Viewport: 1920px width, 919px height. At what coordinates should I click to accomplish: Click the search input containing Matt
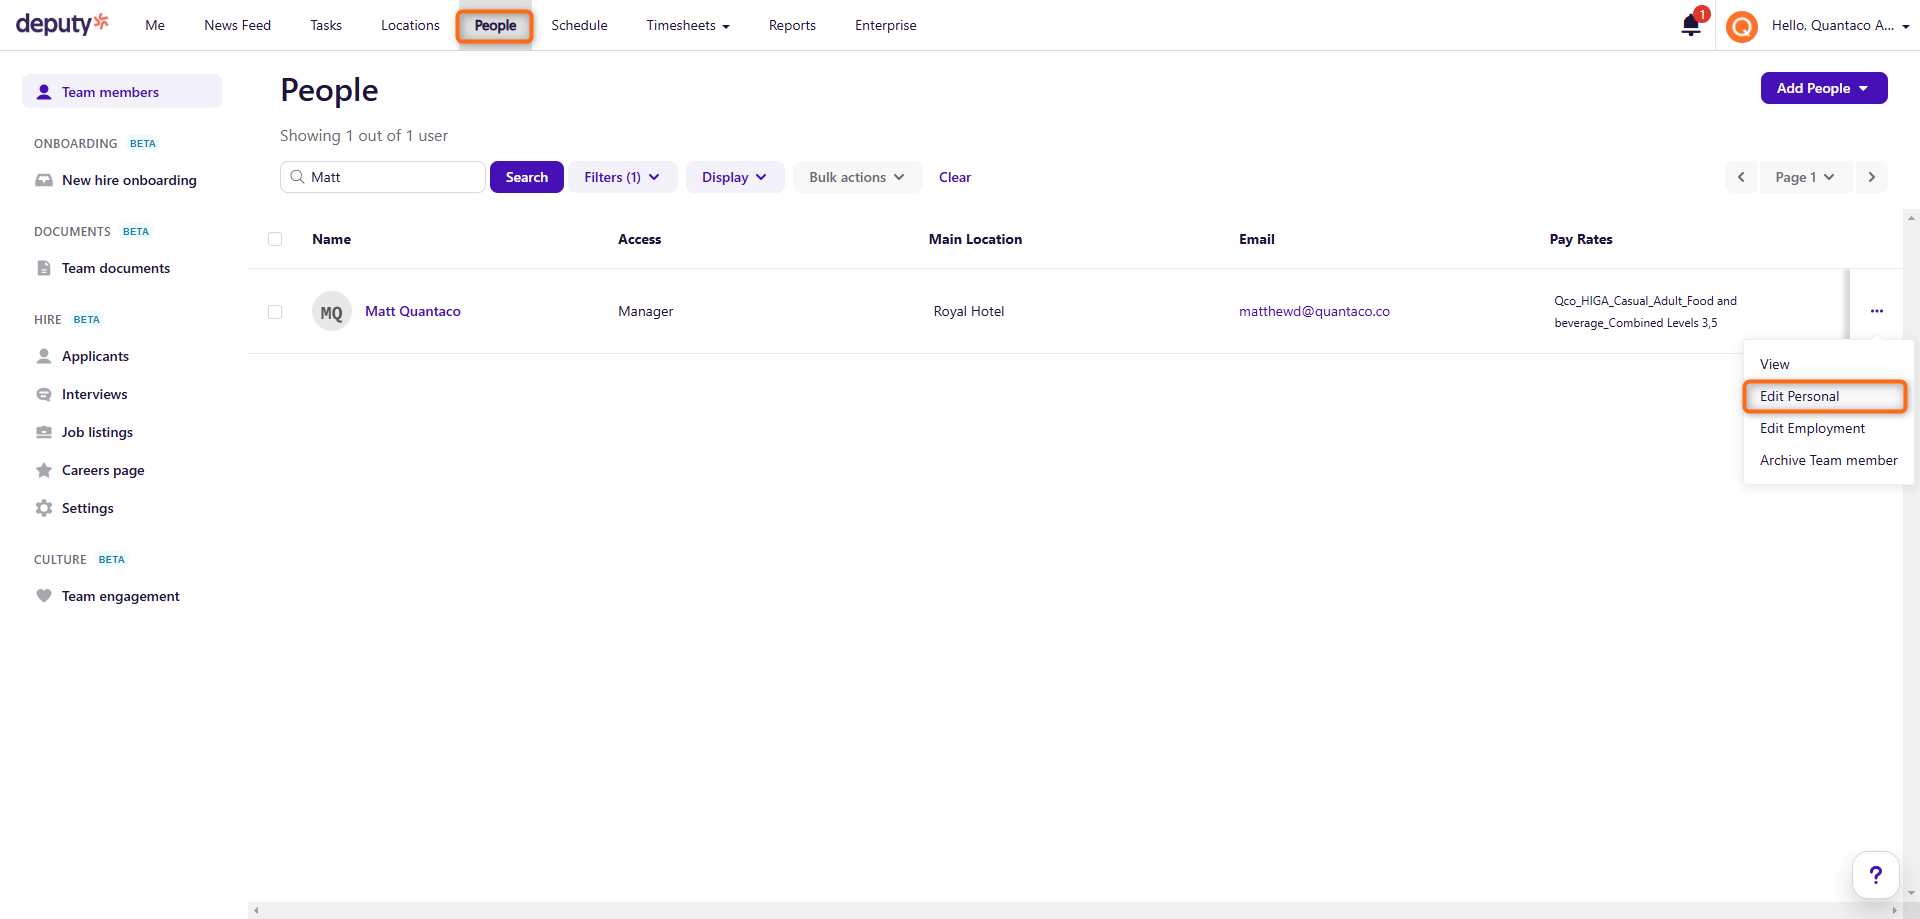tap(392, 177)
